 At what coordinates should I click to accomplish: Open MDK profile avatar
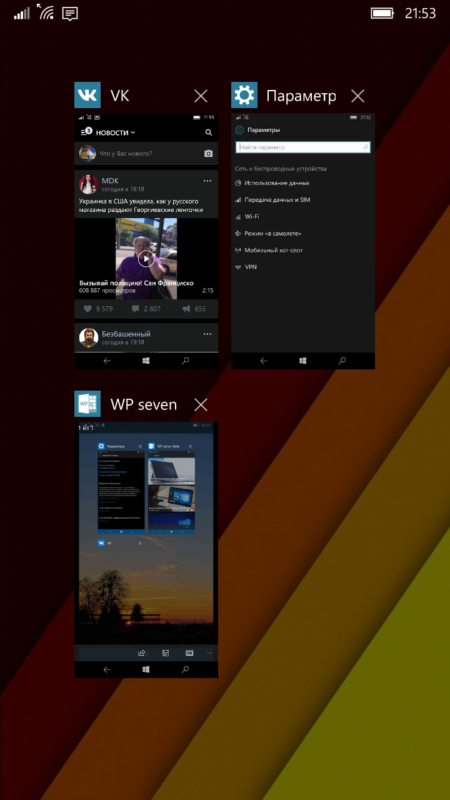click(88, 184)
